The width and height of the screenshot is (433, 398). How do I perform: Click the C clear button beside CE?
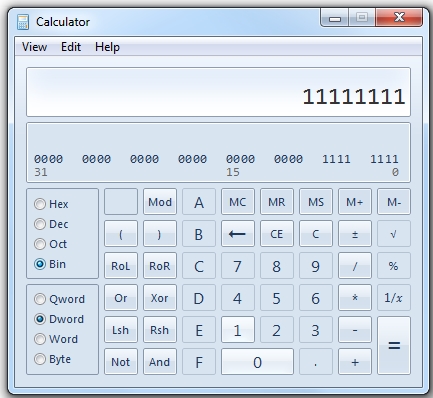(x=316, y=234)
